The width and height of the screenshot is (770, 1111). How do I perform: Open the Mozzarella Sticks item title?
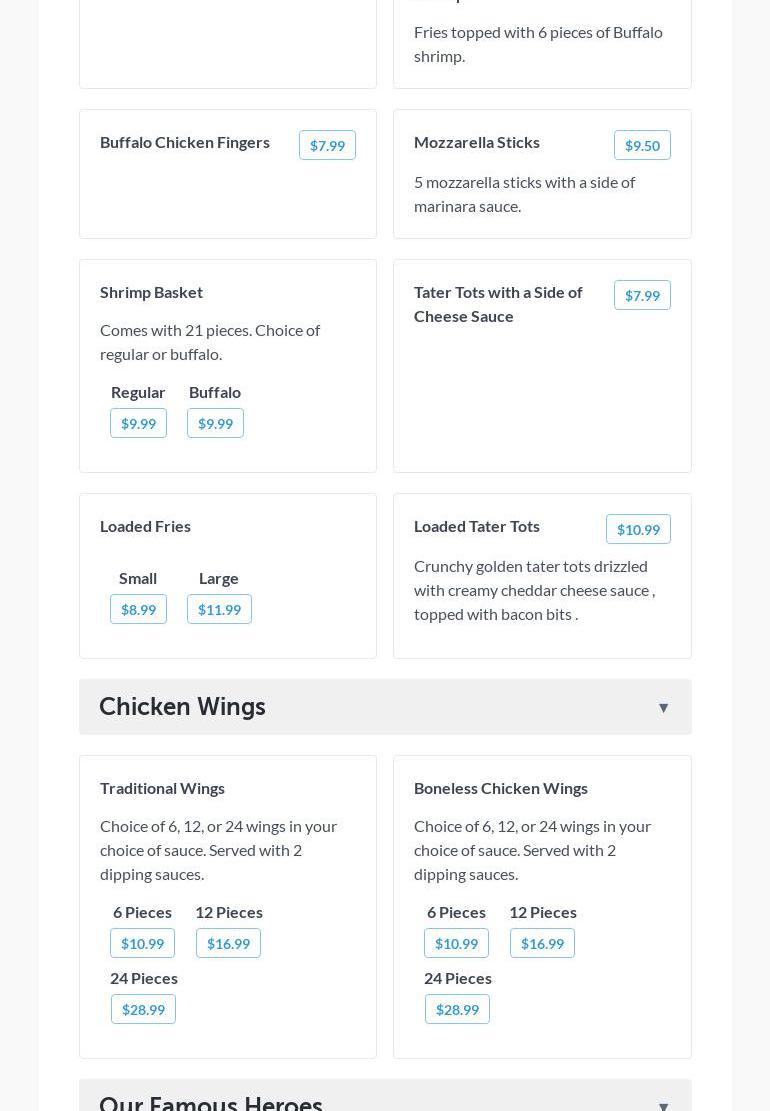pyautogui.click(x=477, y=142)
